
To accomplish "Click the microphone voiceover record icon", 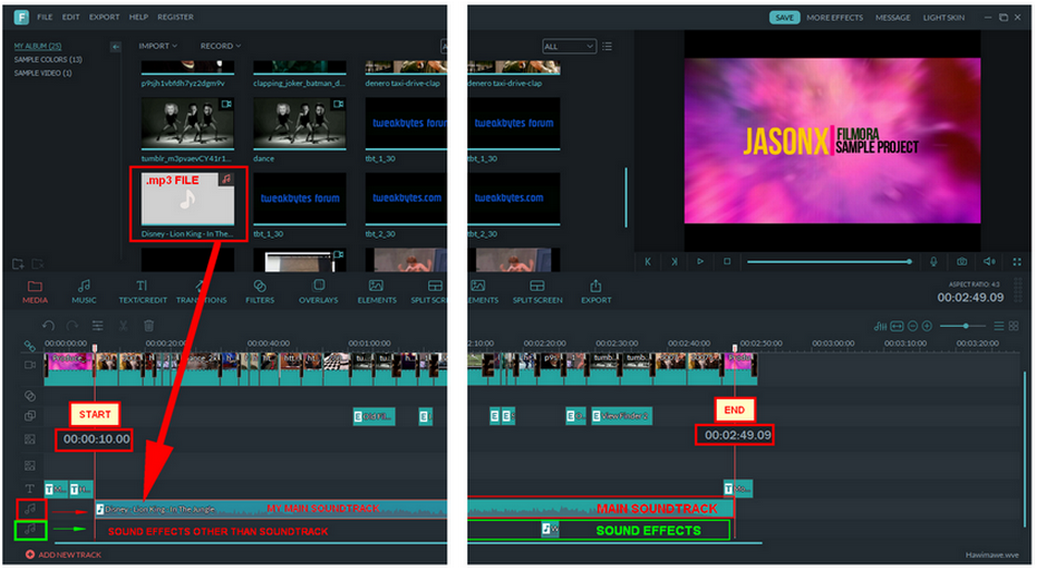I will (933, 262).
